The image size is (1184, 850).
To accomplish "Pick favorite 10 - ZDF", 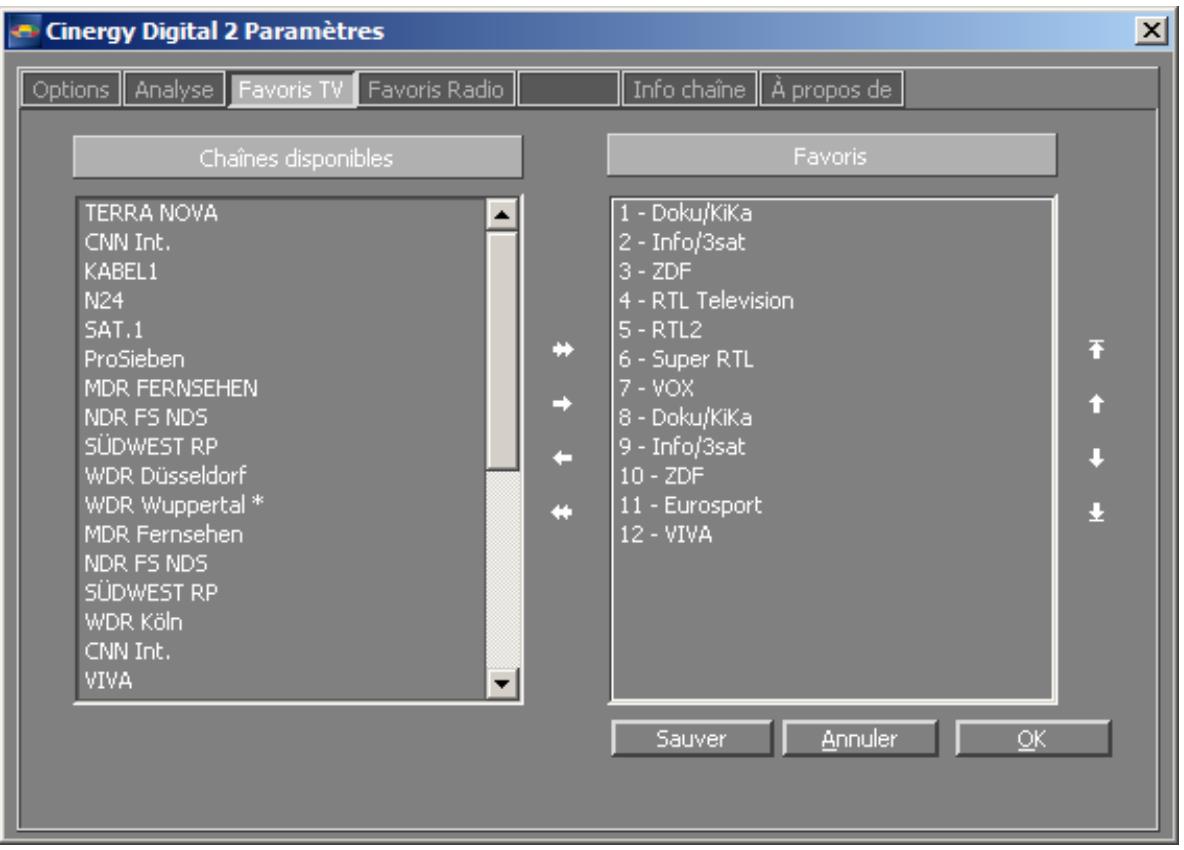I will pyautogui.click(x=832, y=476).
